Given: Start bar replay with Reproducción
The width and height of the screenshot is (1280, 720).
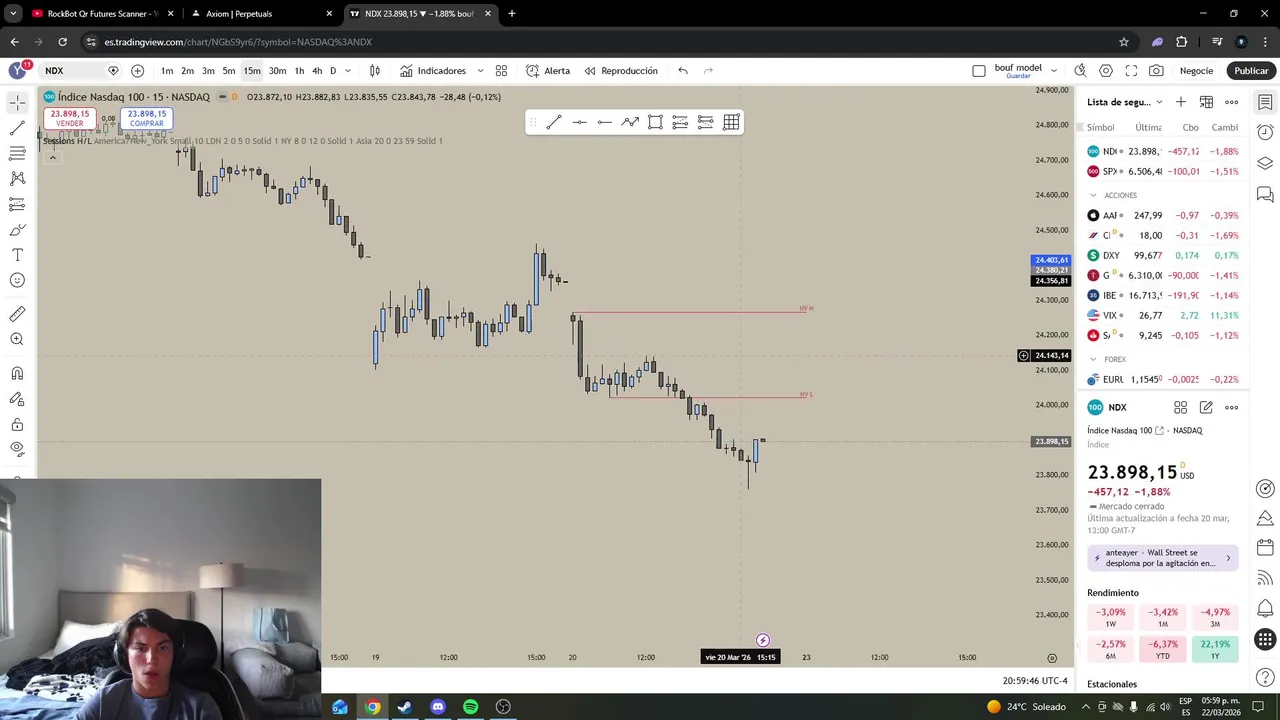Looking at the screenshot, I should click(621, 71).
